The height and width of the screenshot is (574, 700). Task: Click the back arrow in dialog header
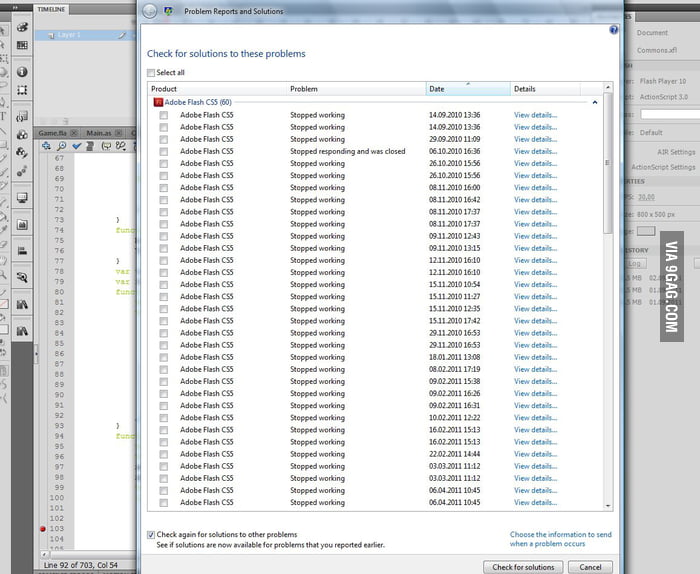[149, 12]
